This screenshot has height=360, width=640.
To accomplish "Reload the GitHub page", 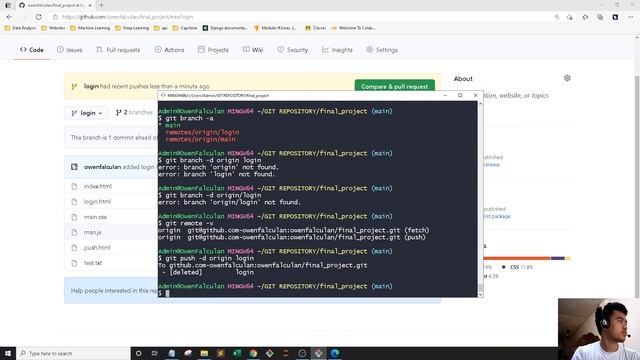I will (x=38, y=17).
